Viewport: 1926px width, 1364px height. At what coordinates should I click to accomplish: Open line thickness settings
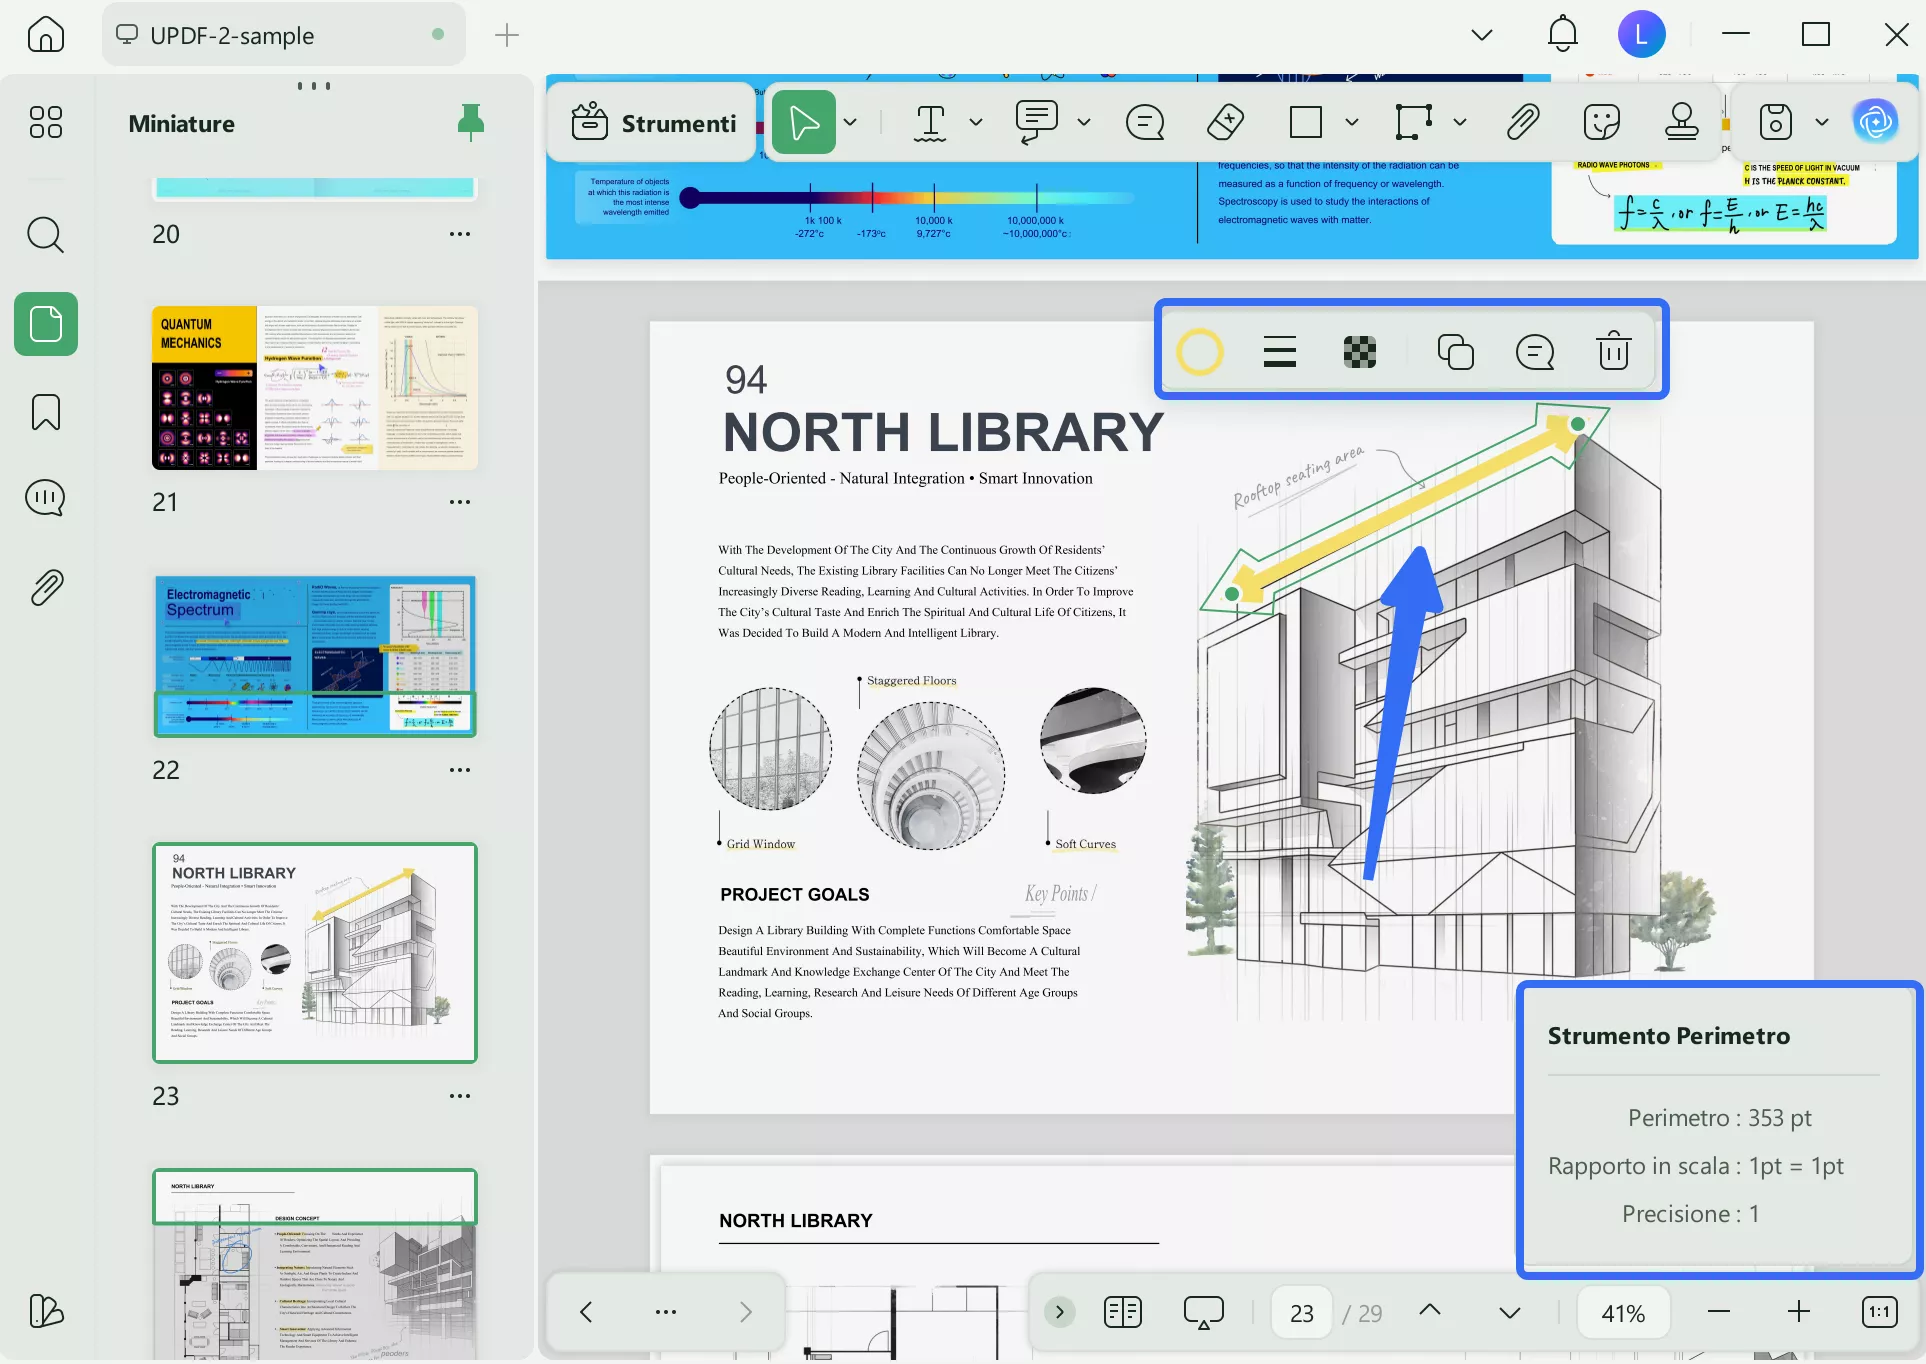(x=1279, y=352)
